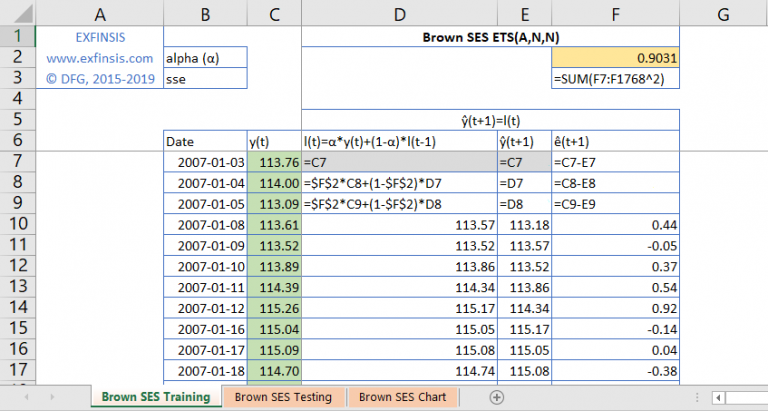
Task: Click the Brown SES ETS(A,N,N) title cell
Action: 490,37
